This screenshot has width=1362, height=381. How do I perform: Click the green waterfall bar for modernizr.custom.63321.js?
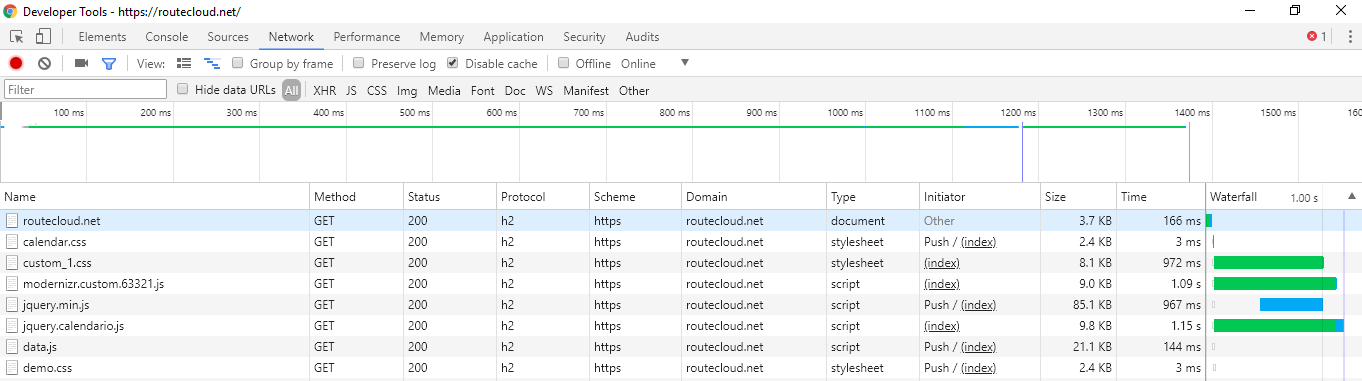tap(1275, 284)
